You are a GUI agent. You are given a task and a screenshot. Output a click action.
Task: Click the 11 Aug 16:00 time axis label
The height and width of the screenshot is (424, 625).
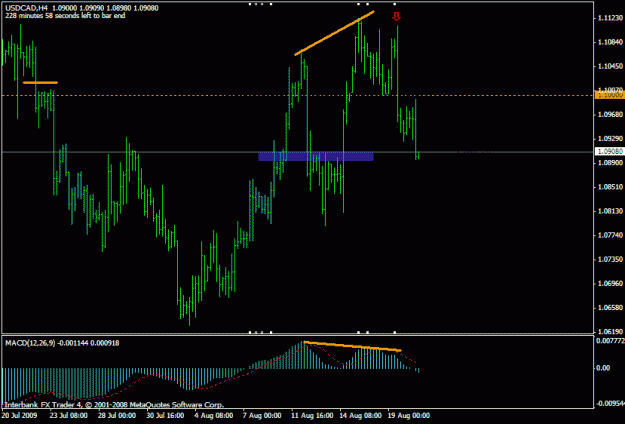coord(312,416)
